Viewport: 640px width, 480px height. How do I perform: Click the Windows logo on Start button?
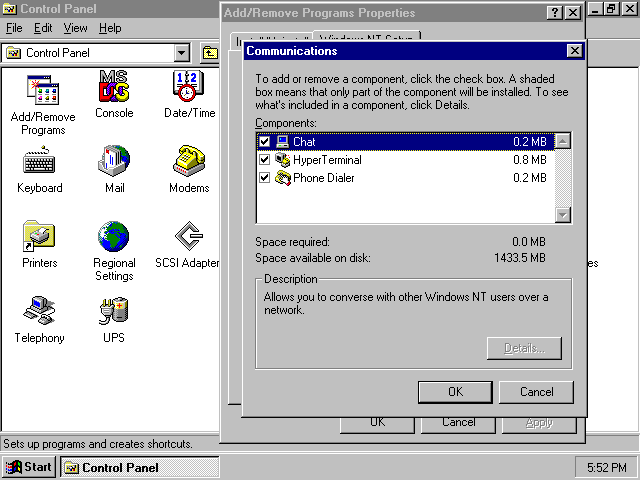tap(13, 467)
